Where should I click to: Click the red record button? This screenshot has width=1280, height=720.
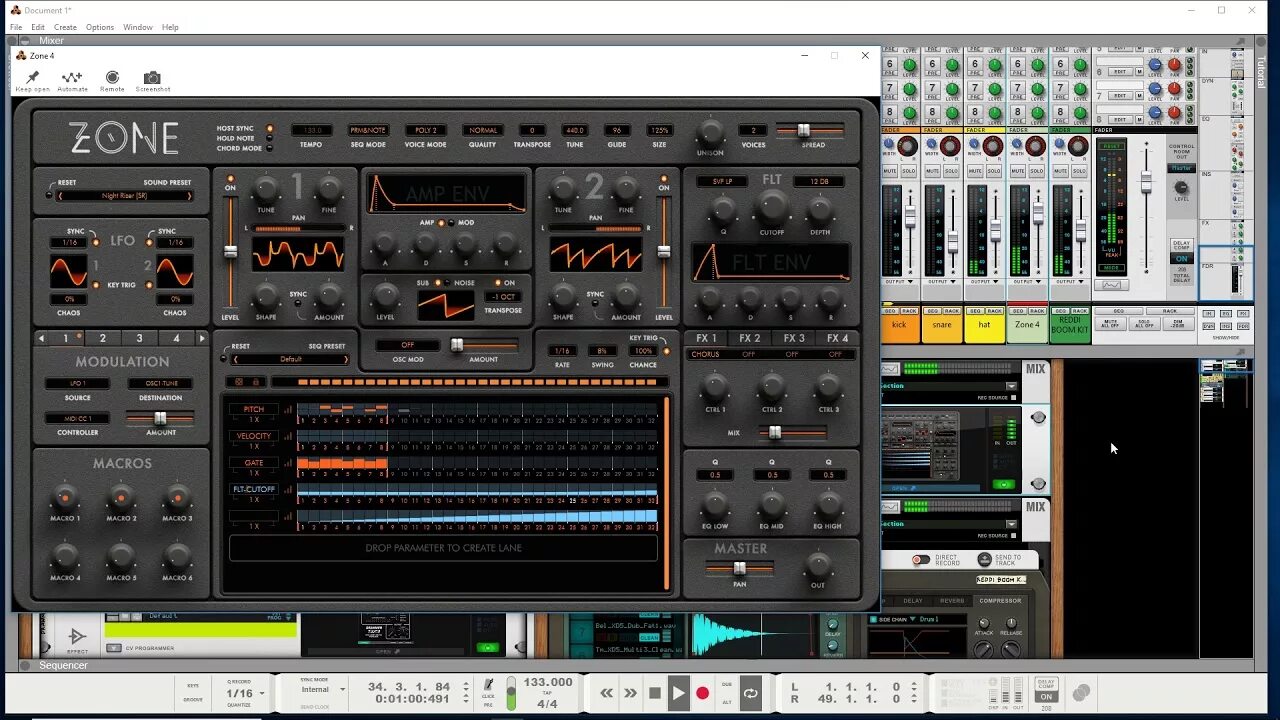[703, 693]
